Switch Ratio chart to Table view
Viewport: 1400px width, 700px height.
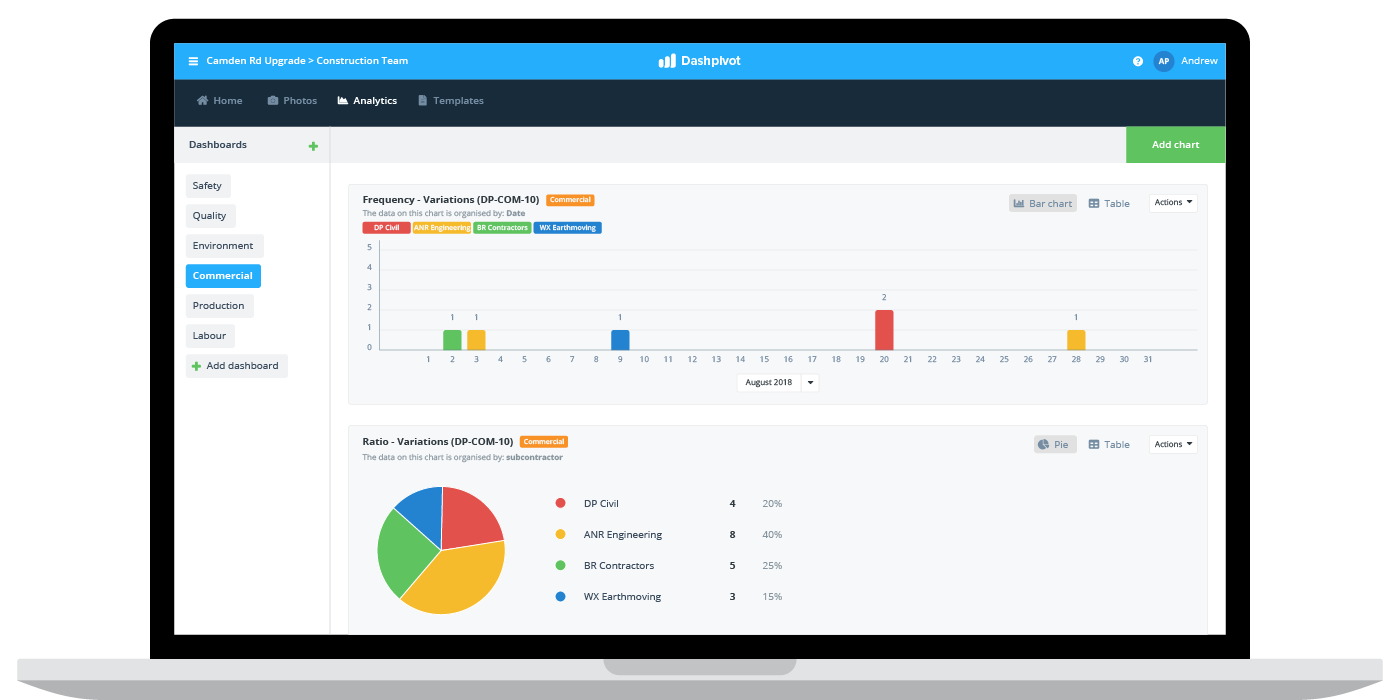(x=1109, y=444)
